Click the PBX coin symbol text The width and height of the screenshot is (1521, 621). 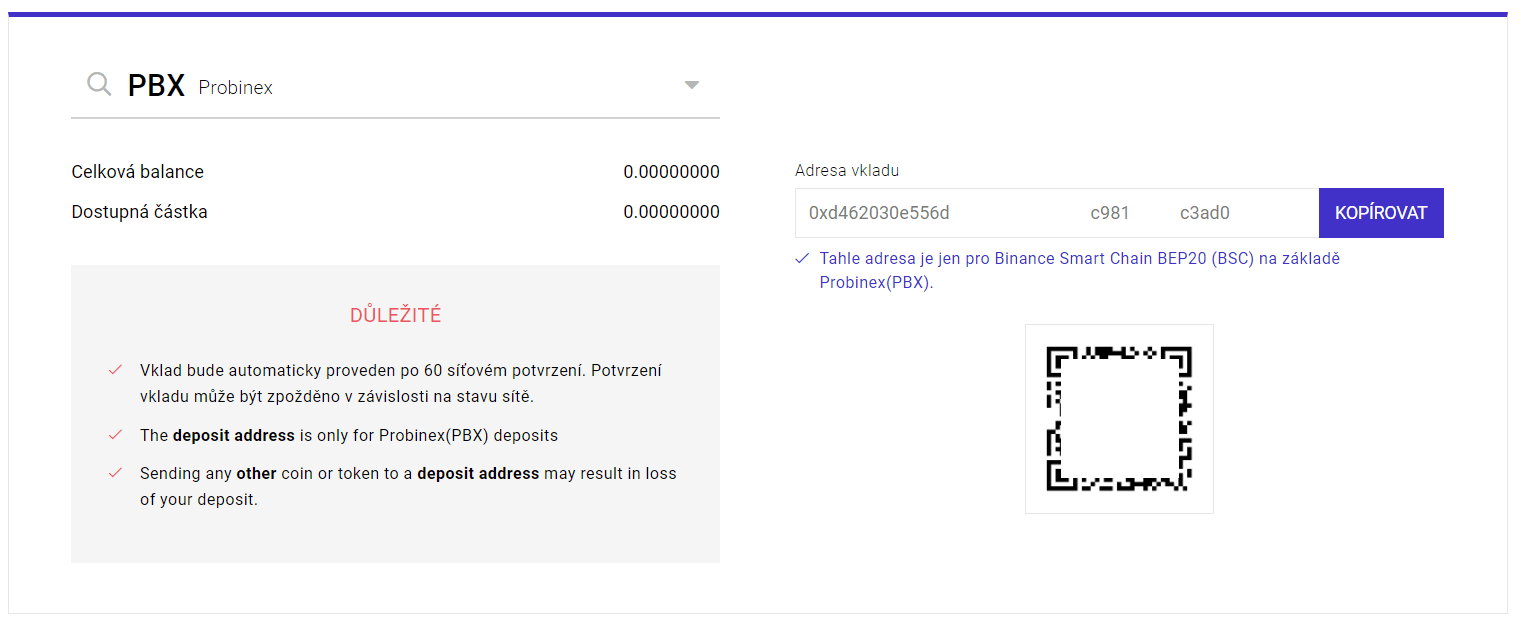[x=156, y=86]
